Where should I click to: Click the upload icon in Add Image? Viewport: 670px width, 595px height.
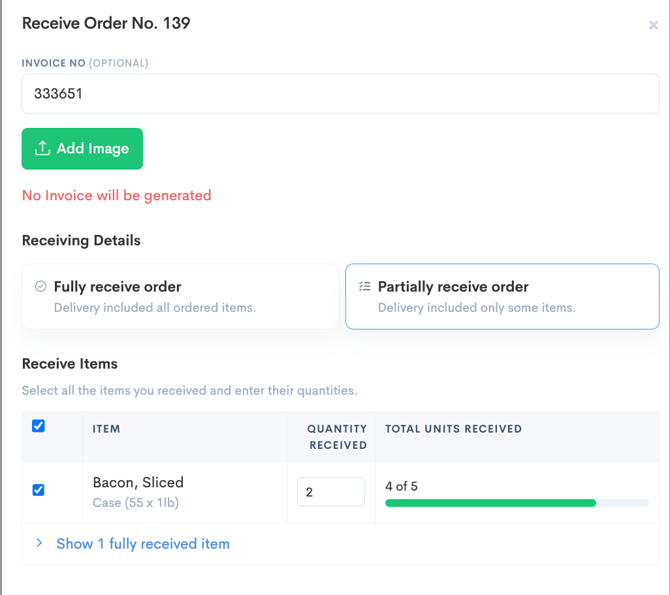coord(42,148)
